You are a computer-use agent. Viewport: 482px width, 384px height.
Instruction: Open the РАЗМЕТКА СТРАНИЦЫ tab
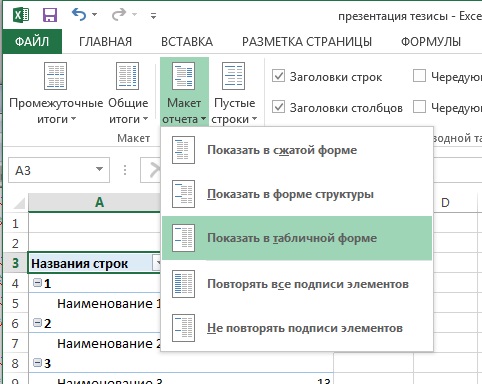[307, 42]
